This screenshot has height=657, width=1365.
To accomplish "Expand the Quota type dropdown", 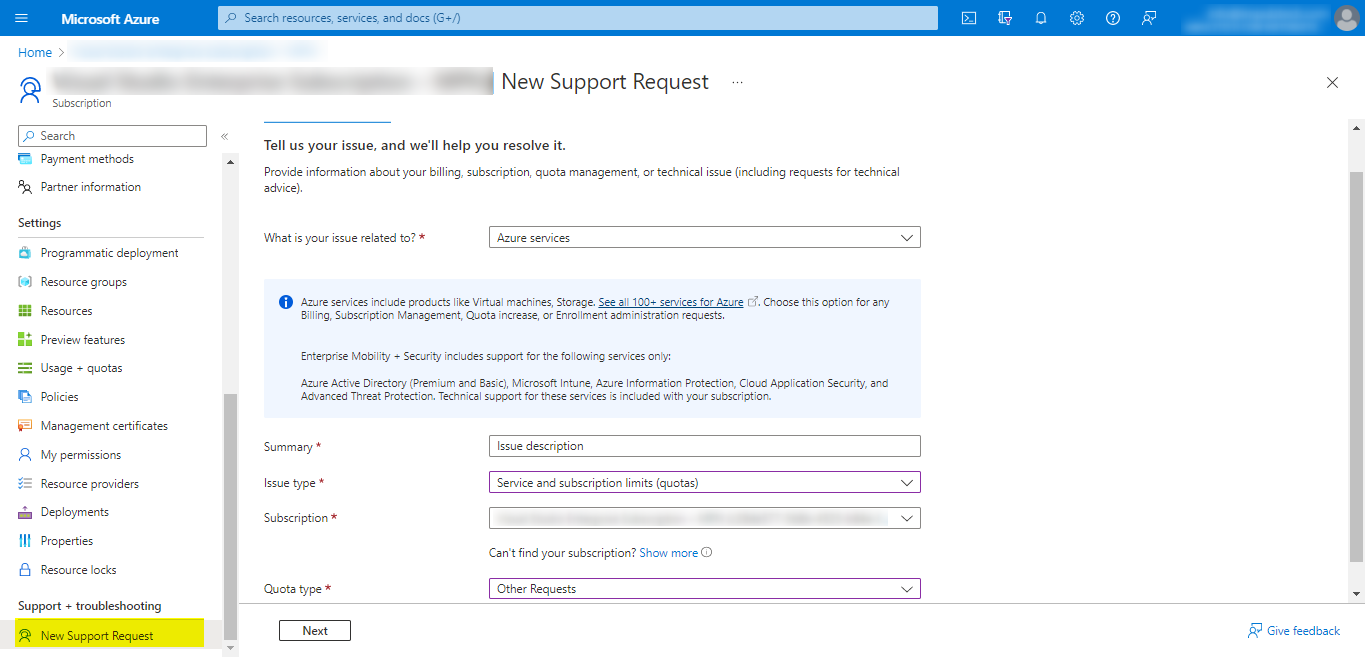I will tap(704, 589).
